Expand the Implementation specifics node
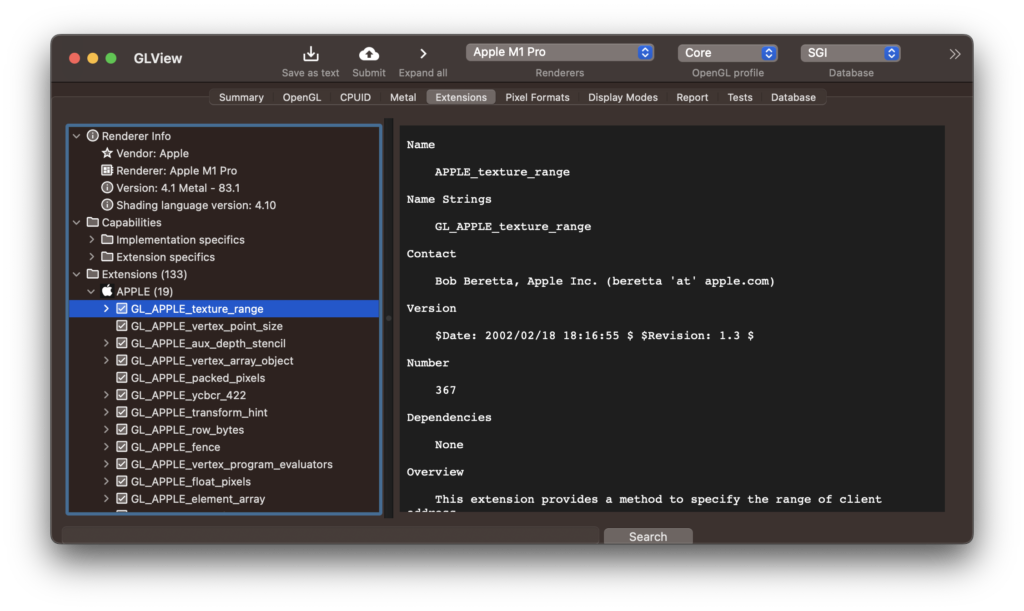The image size is (1024, 611). tap(91, 240)
